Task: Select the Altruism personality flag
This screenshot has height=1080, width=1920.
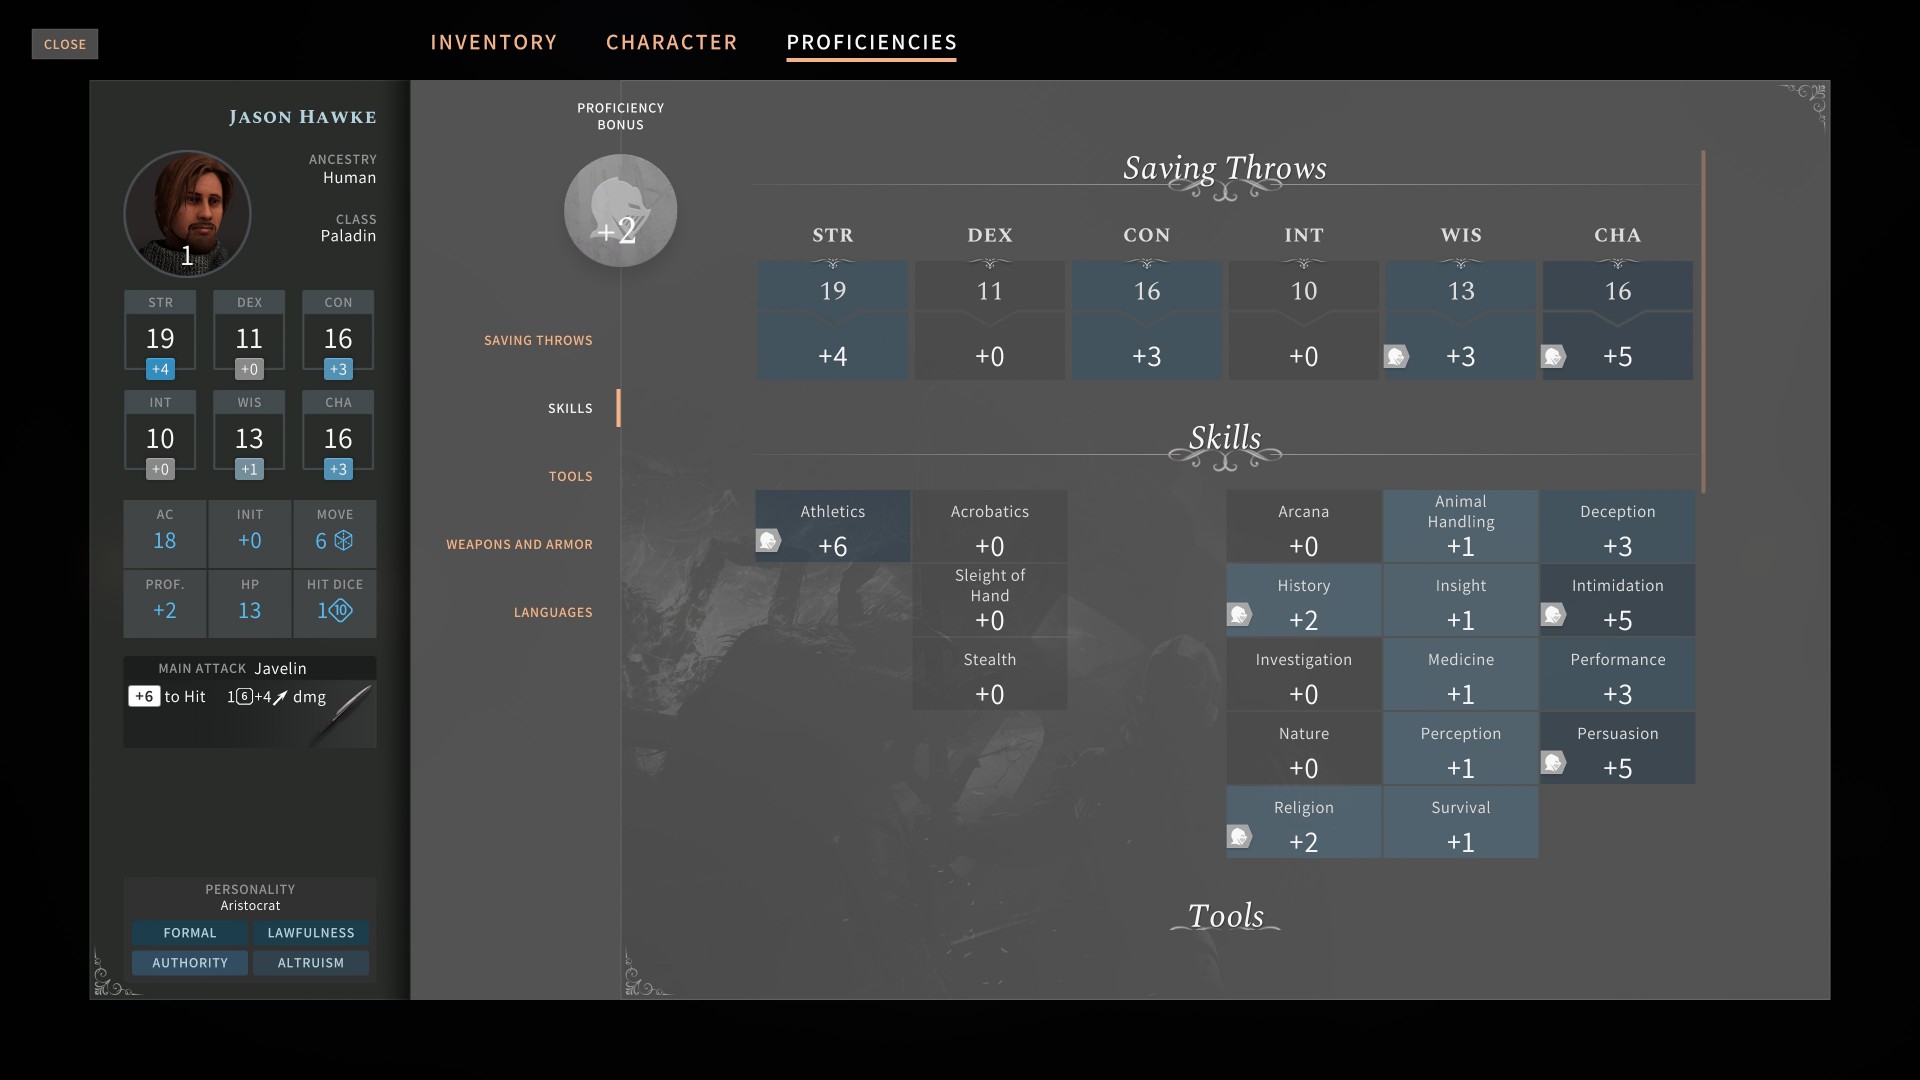Action: (x=310, y=963)
